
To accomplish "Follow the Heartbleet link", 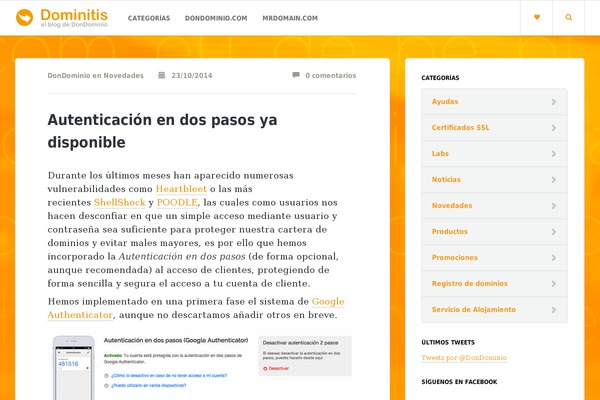I will coord(181,189).
